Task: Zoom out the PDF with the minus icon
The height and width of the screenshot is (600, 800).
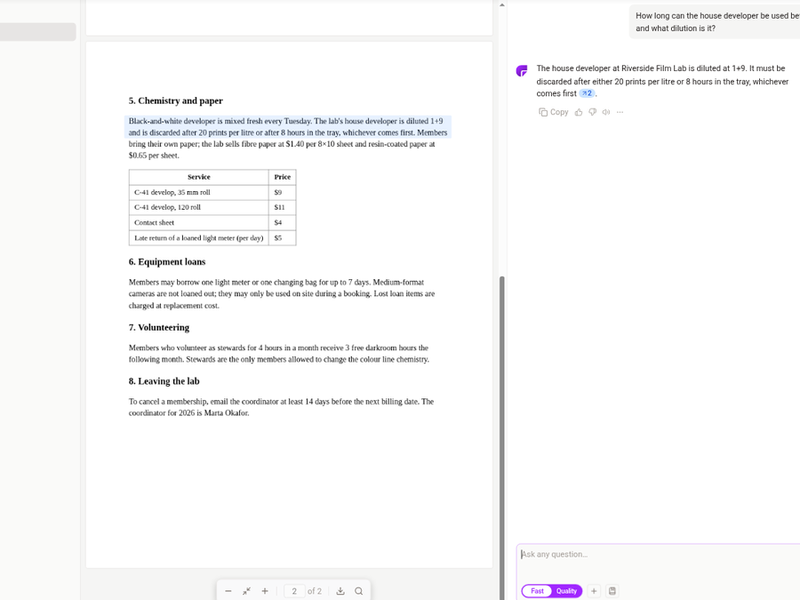Action: click(x=228, y=591)
